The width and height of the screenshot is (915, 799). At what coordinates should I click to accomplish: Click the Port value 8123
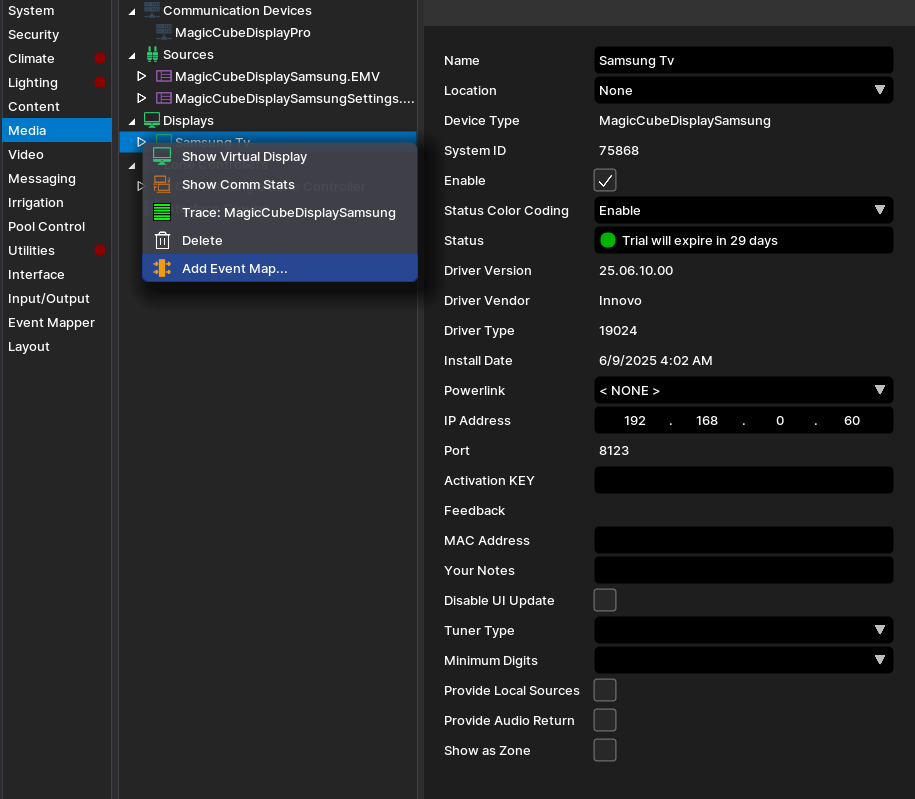[x=614, y=451]
